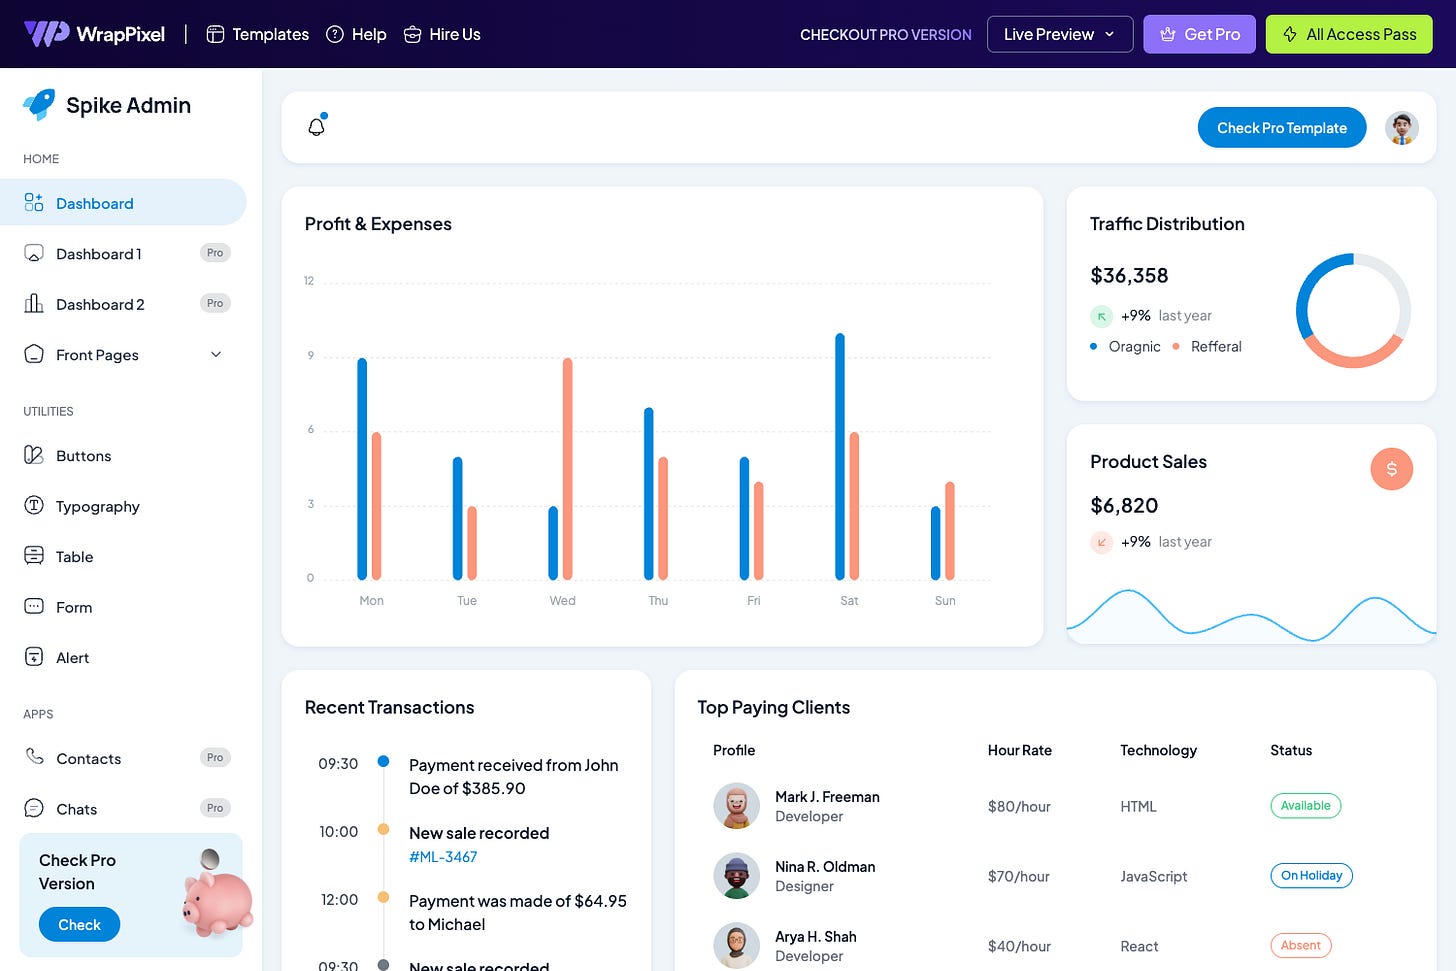This screenshot has width=1456, height=971.
Task: Open the Dashboard section in sidebar
Action: (94, 202)
